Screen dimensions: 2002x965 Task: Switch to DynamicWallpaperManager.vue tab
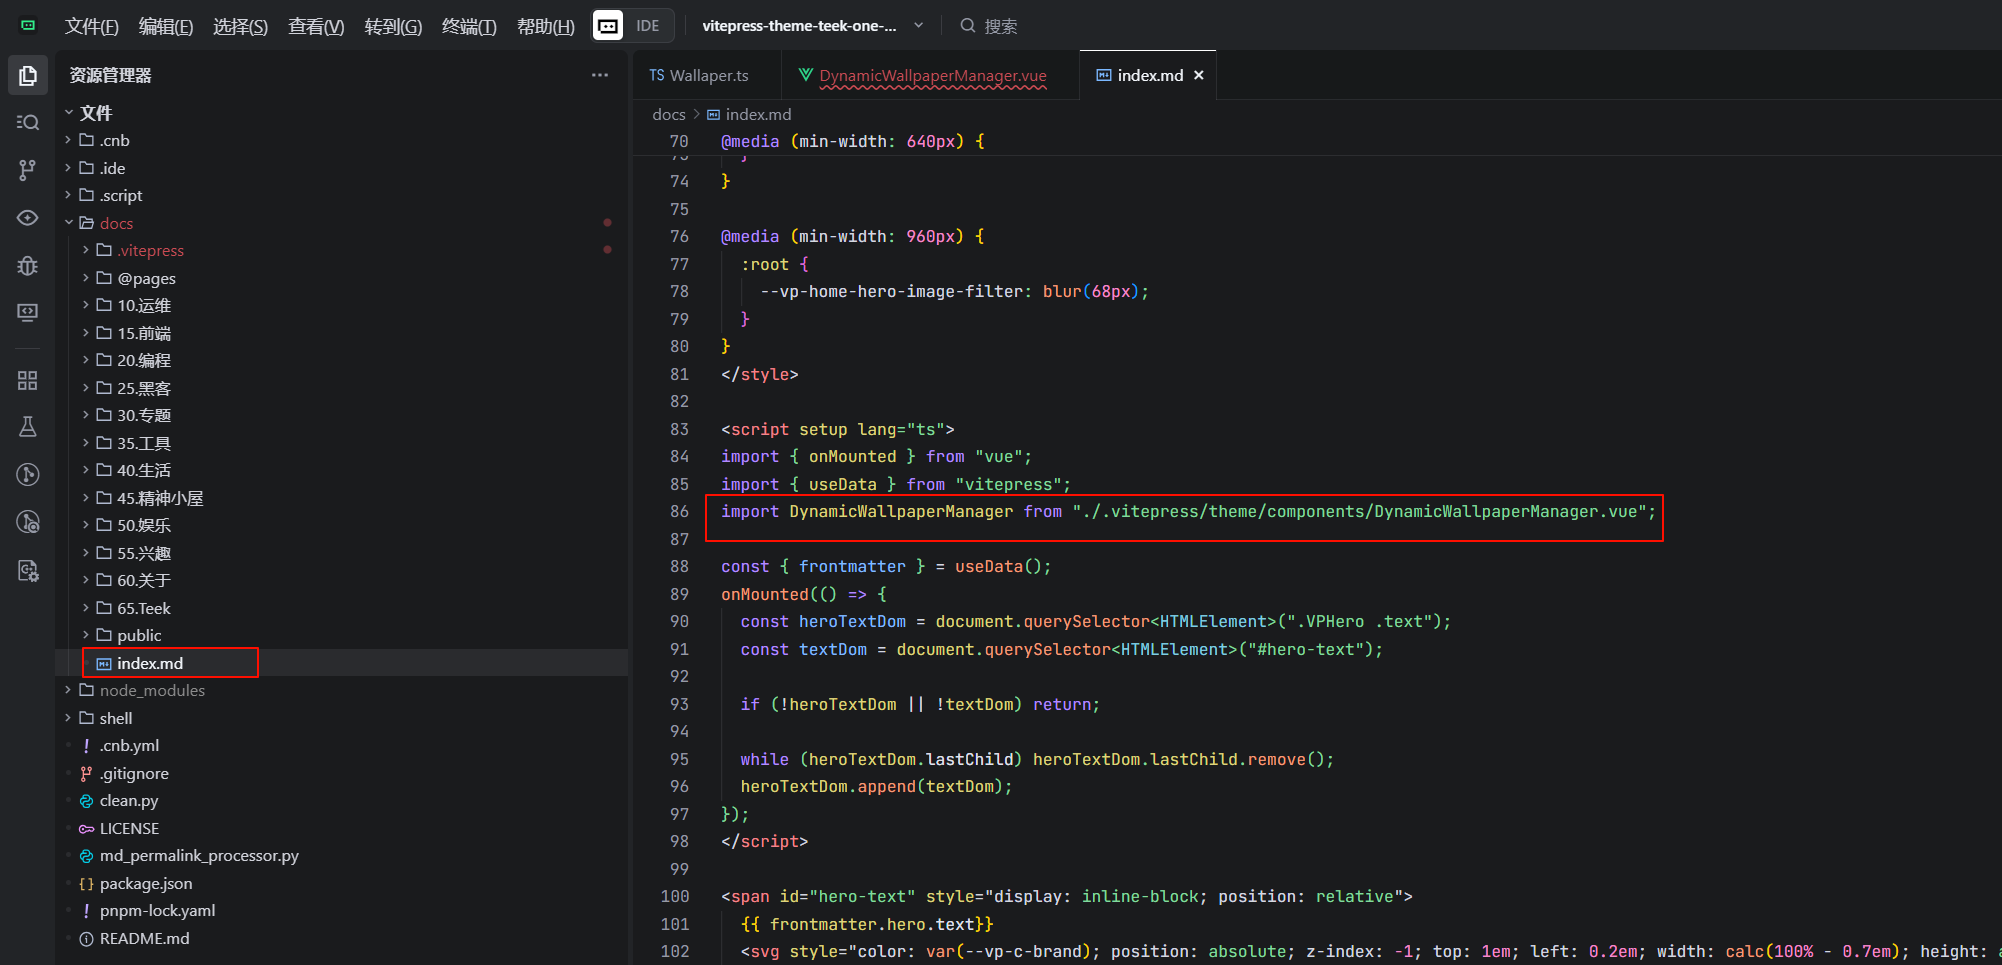click(x=932, y=76)
